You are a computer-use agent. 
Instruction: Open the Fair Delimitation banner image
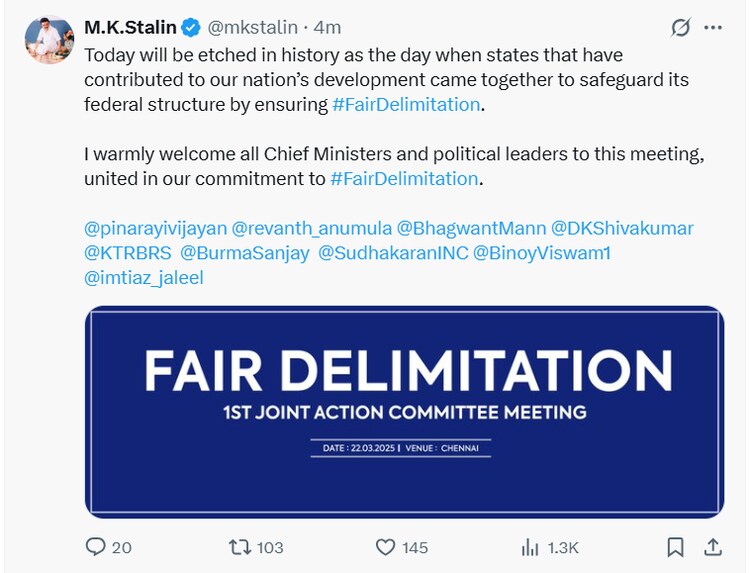coord(404,411)
